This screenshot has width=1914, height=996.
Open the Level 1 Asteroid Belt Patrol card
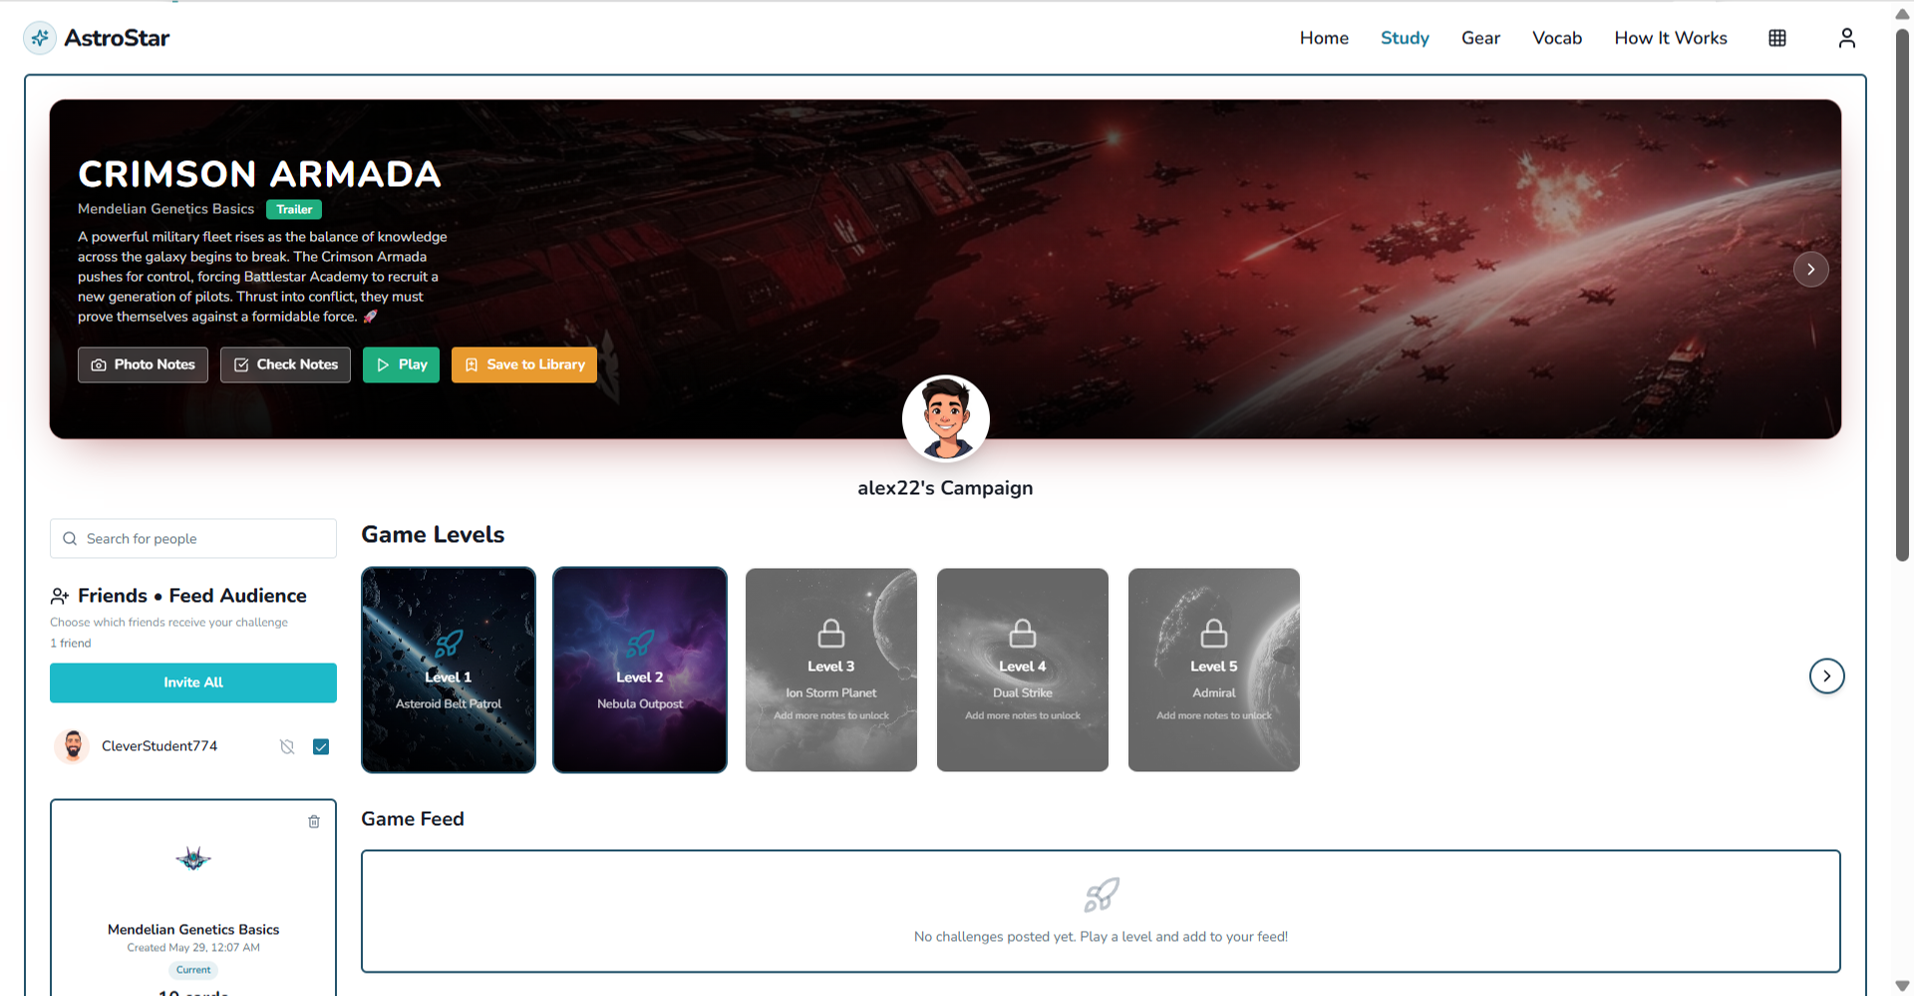(448, 670)
